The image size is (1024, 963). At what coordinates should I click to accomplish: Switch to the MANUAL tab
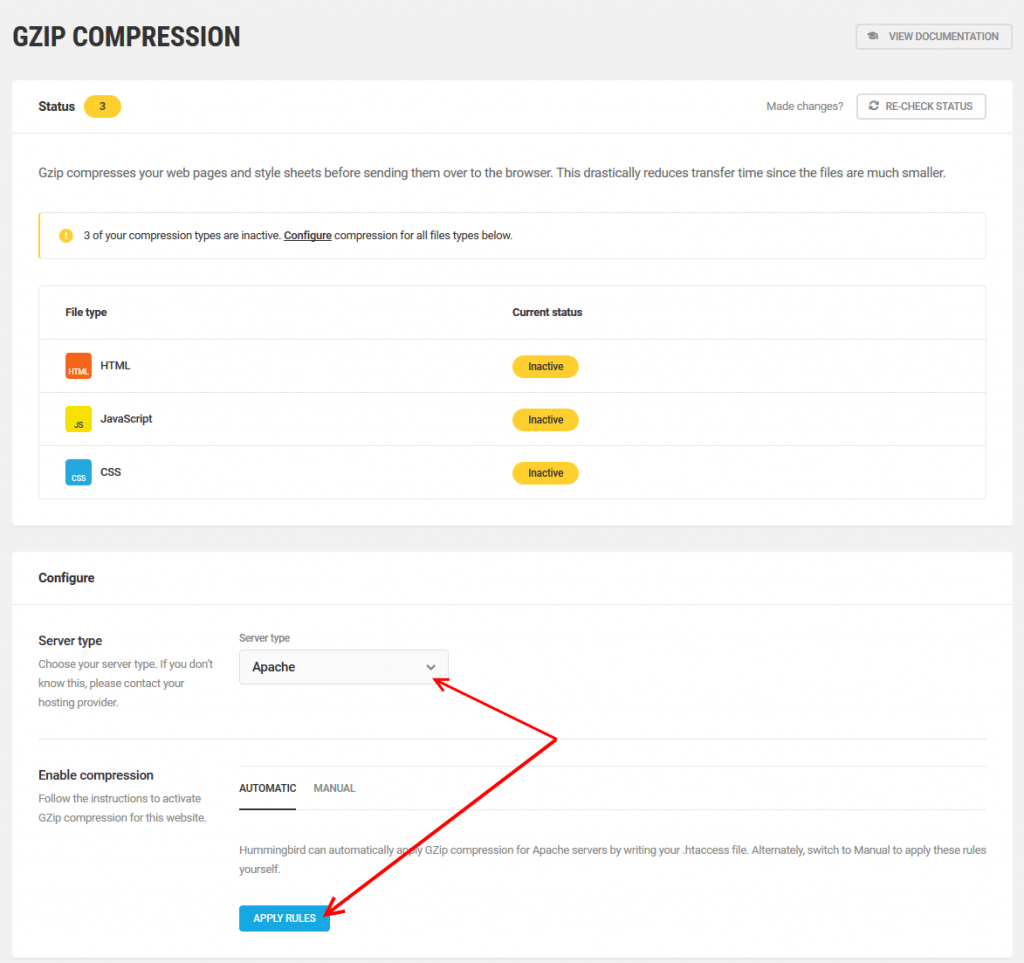coord(334,788)
